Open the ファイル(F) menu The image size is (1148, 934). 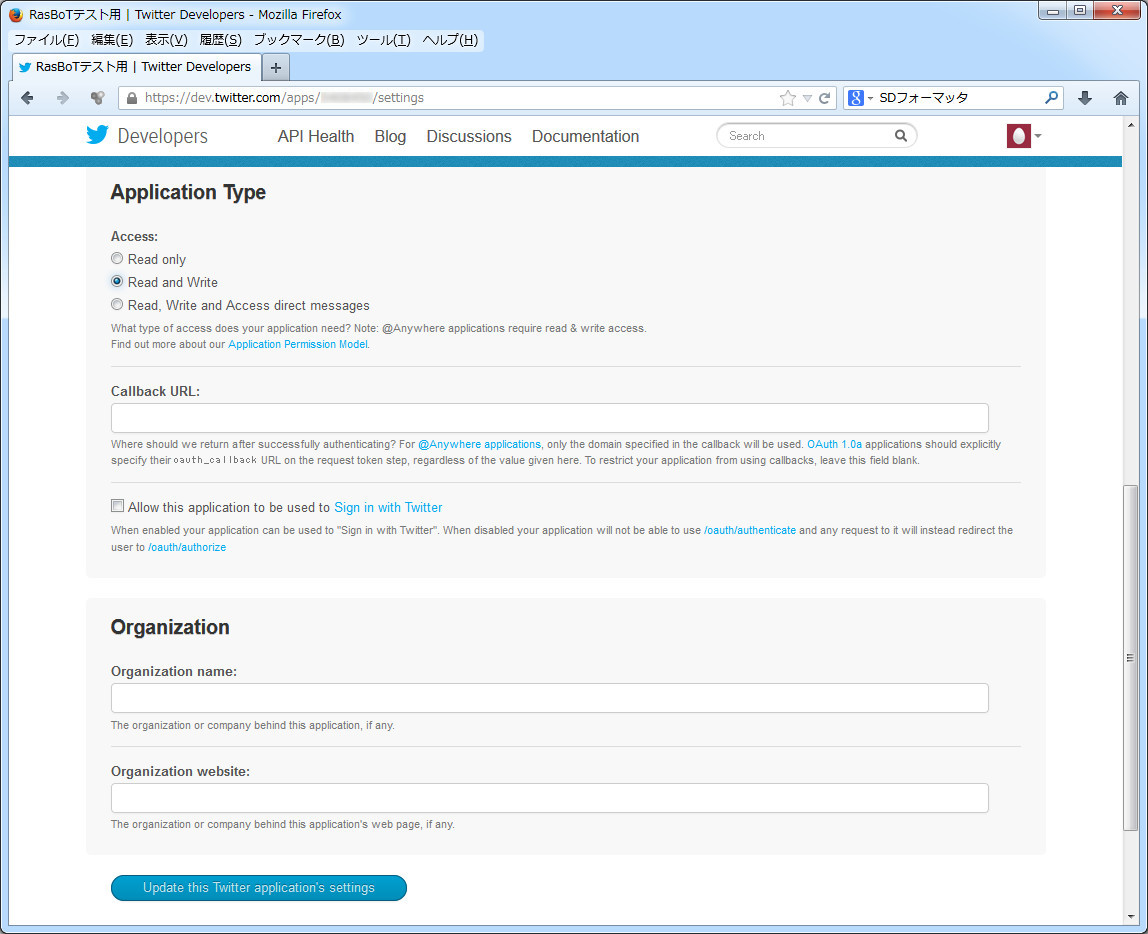click(47, 40)
